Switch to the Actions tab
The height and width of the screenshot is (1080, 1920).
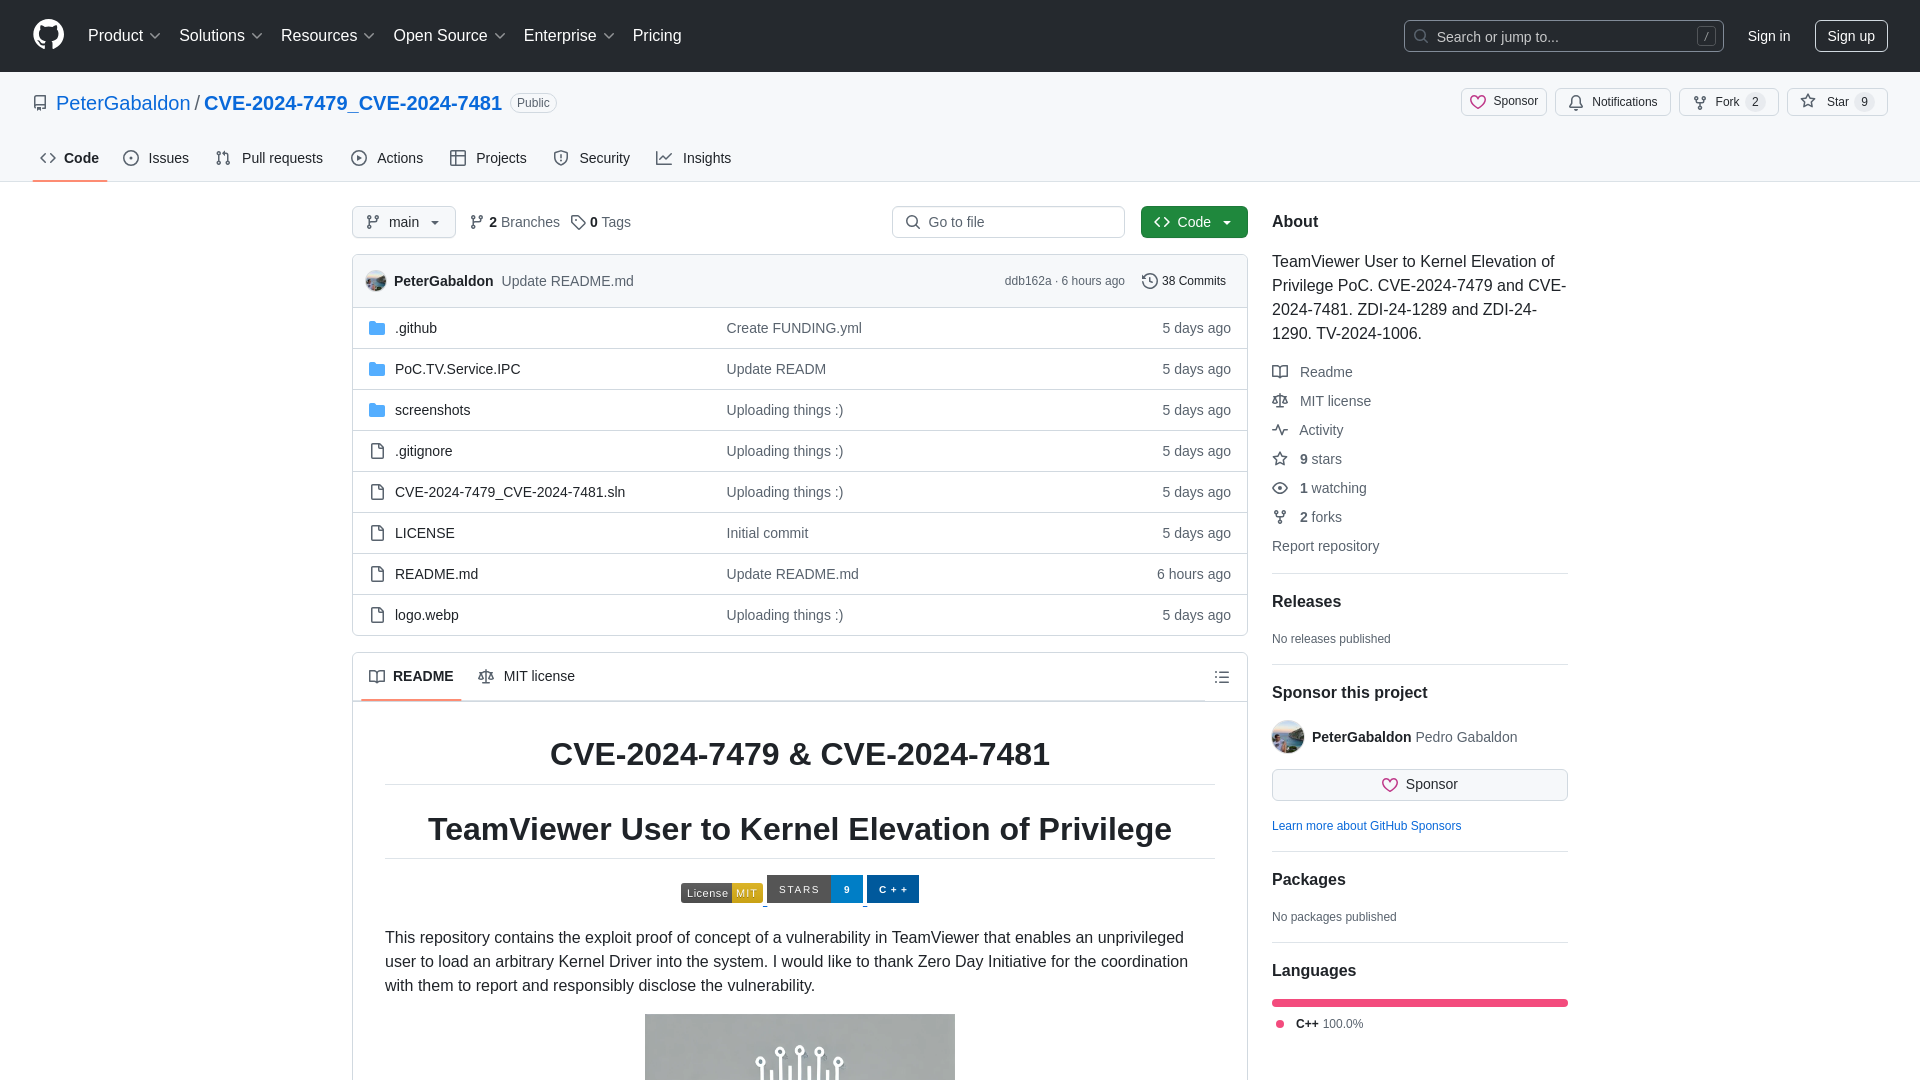[387, 158]
